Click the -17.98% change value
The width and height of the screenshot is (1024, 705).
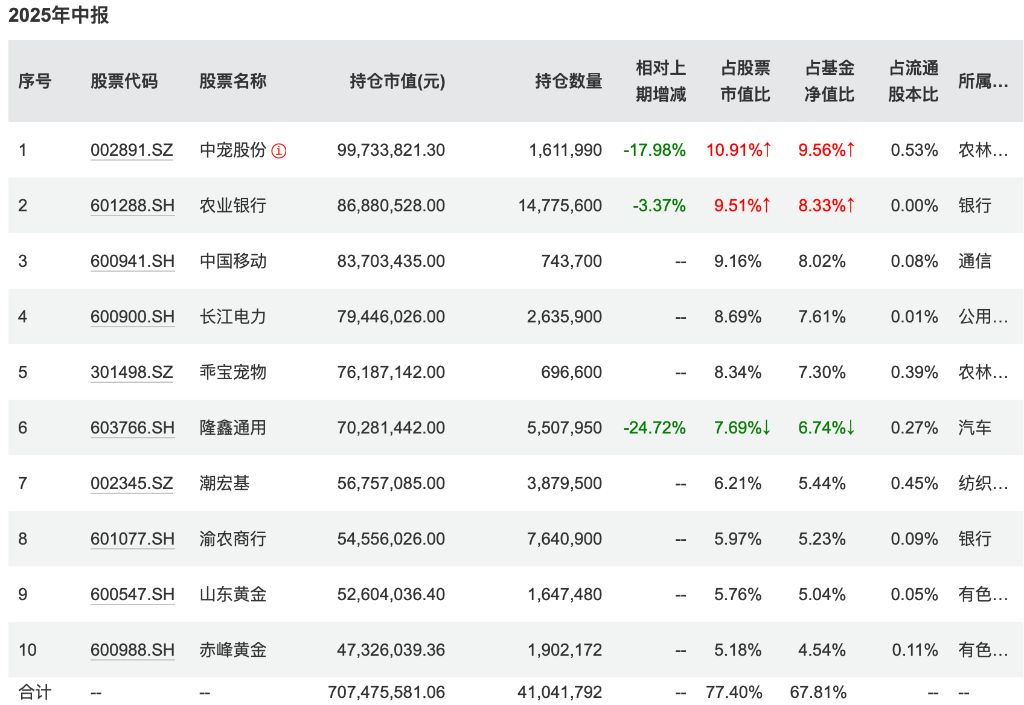tap(654, 150)
